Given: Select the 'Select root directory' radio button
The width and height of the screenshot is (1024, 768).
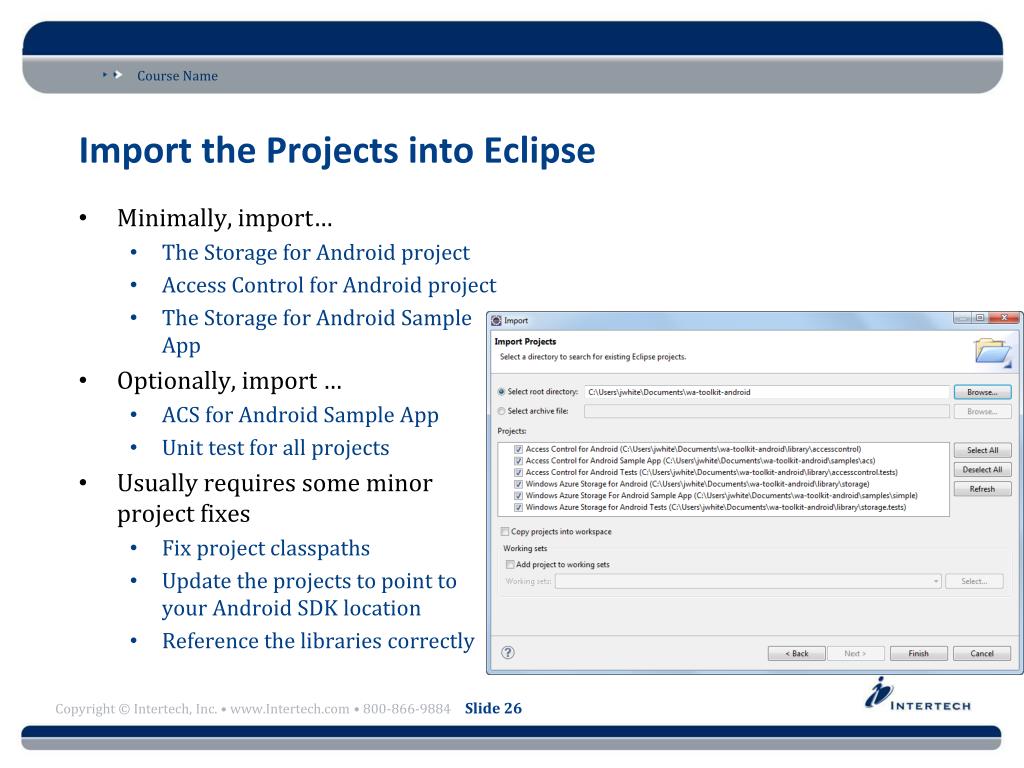Looking at the screenshot, I should (502, 392).
